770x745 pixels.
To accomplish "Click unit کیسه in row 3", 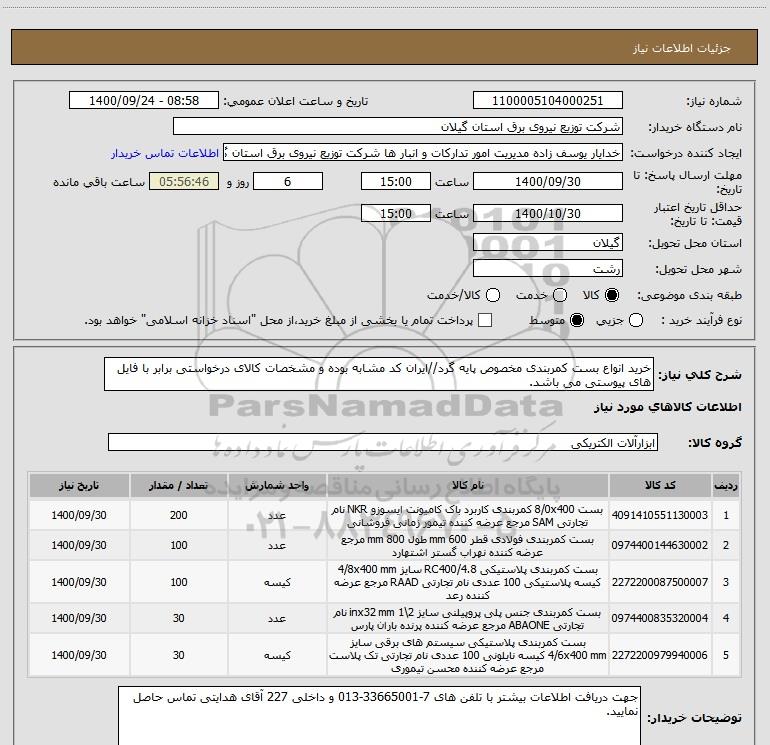I will click(x=277, y=582).
